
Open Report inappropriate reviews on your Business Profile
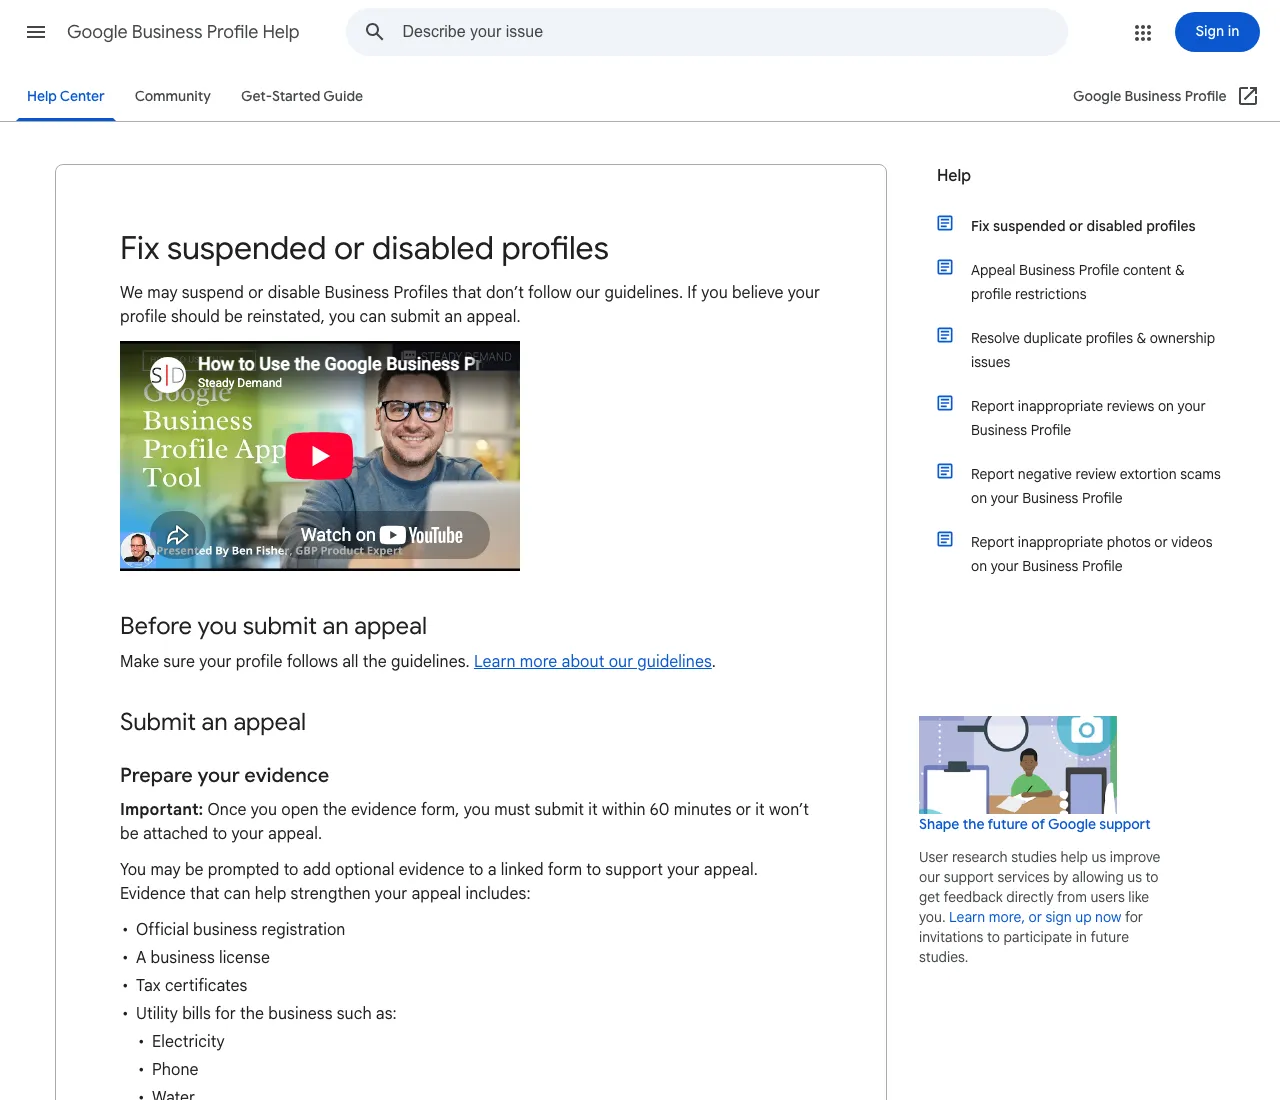1088,418
